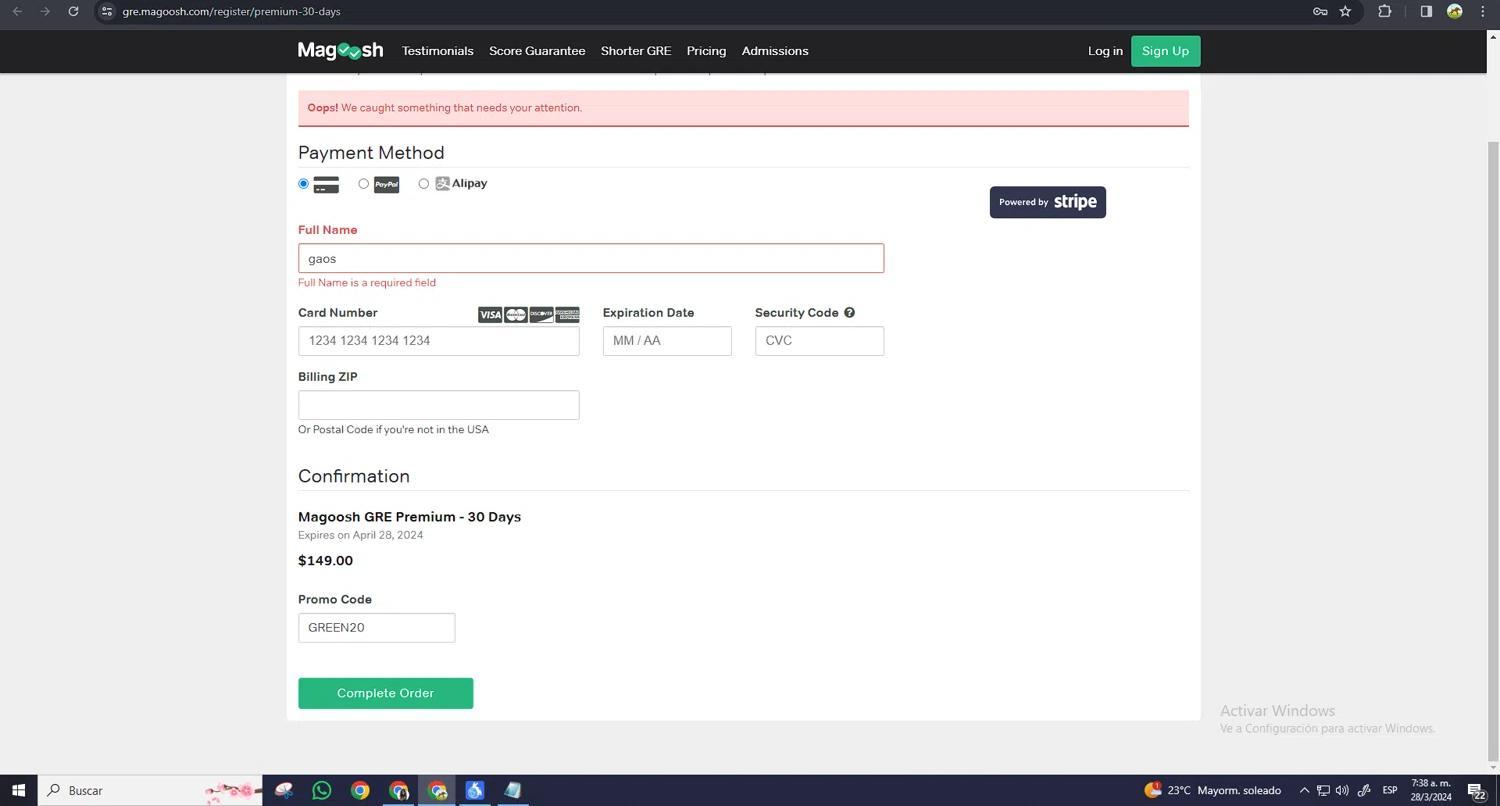The height and width of the screenshot is (806, 1500).
Task: Click the 'Full Name is a required field' error text
Action: coord(367,283)
